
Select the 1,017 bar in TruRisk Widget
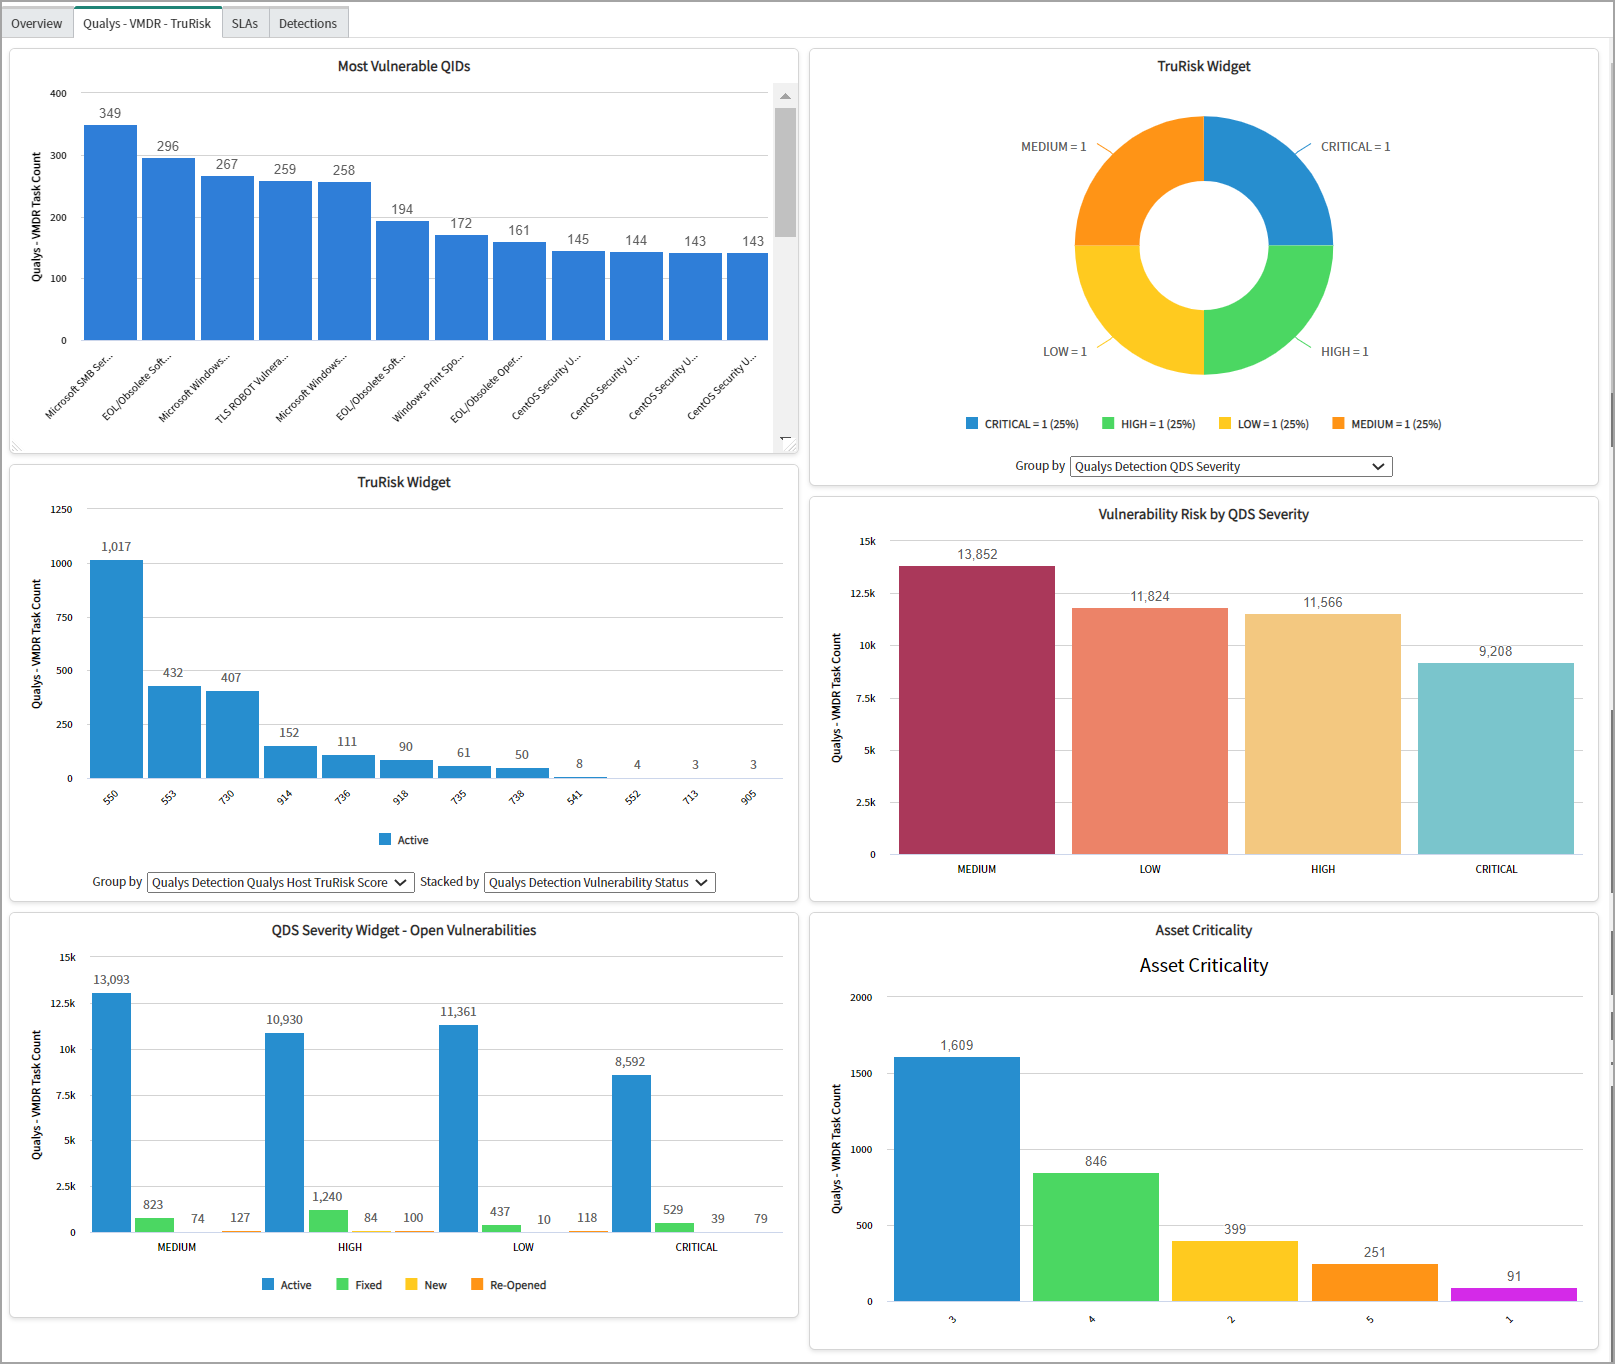point(114,670)
